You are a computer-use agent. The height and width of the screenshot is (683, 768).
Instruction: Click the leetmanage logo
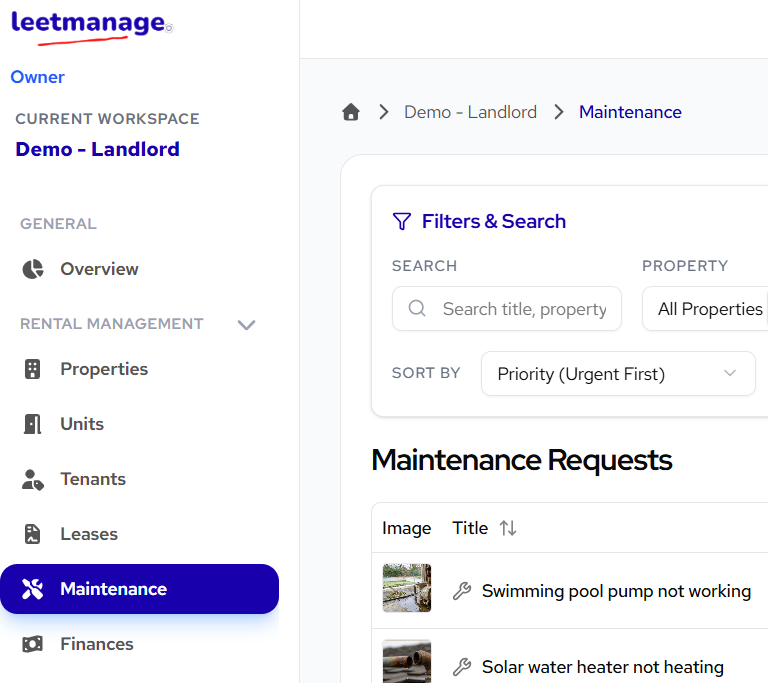pyautogui.click(x=92, y=27)
